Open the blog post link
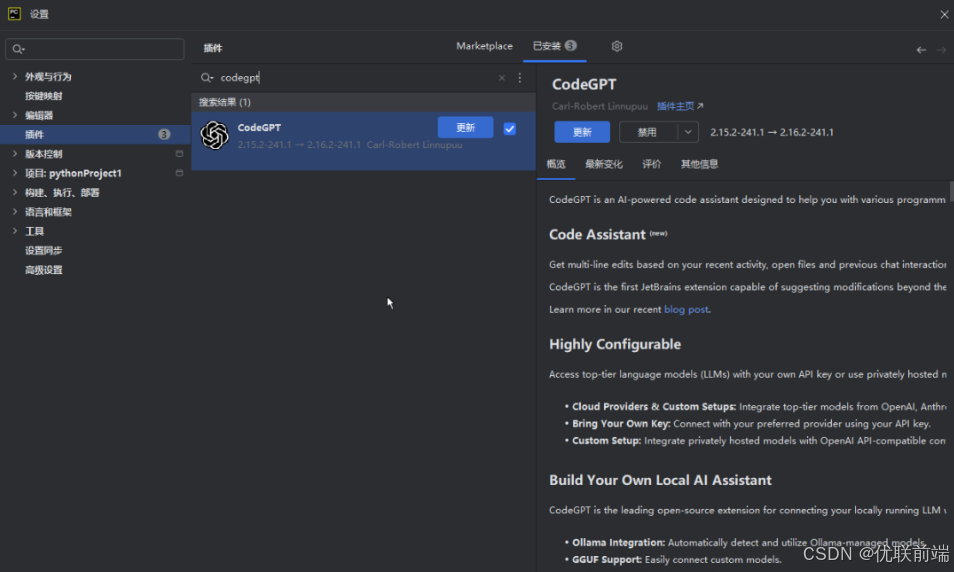The height and width of the screenshot is (572, 954). coord(686,309)
